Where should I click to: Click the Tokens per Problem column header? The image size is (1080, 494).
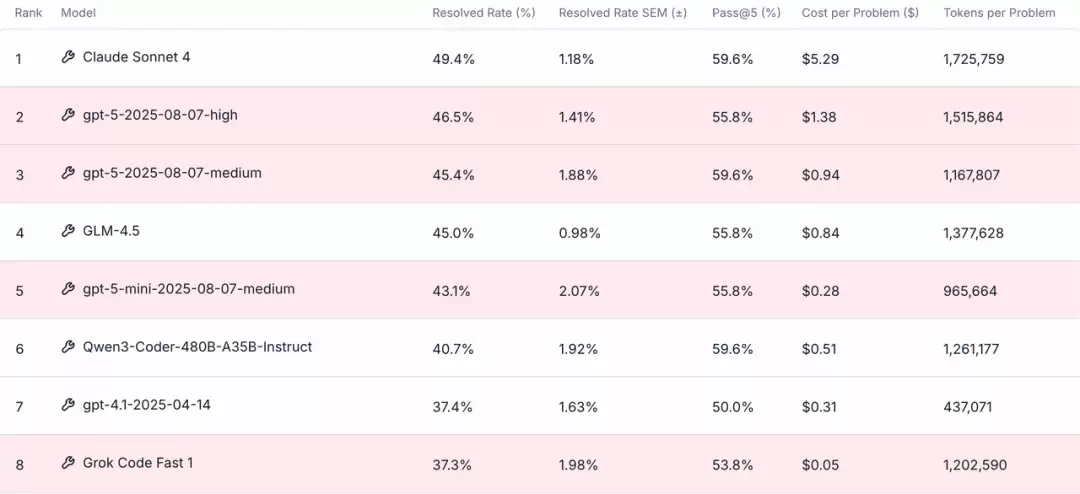(x=999, y=13)
